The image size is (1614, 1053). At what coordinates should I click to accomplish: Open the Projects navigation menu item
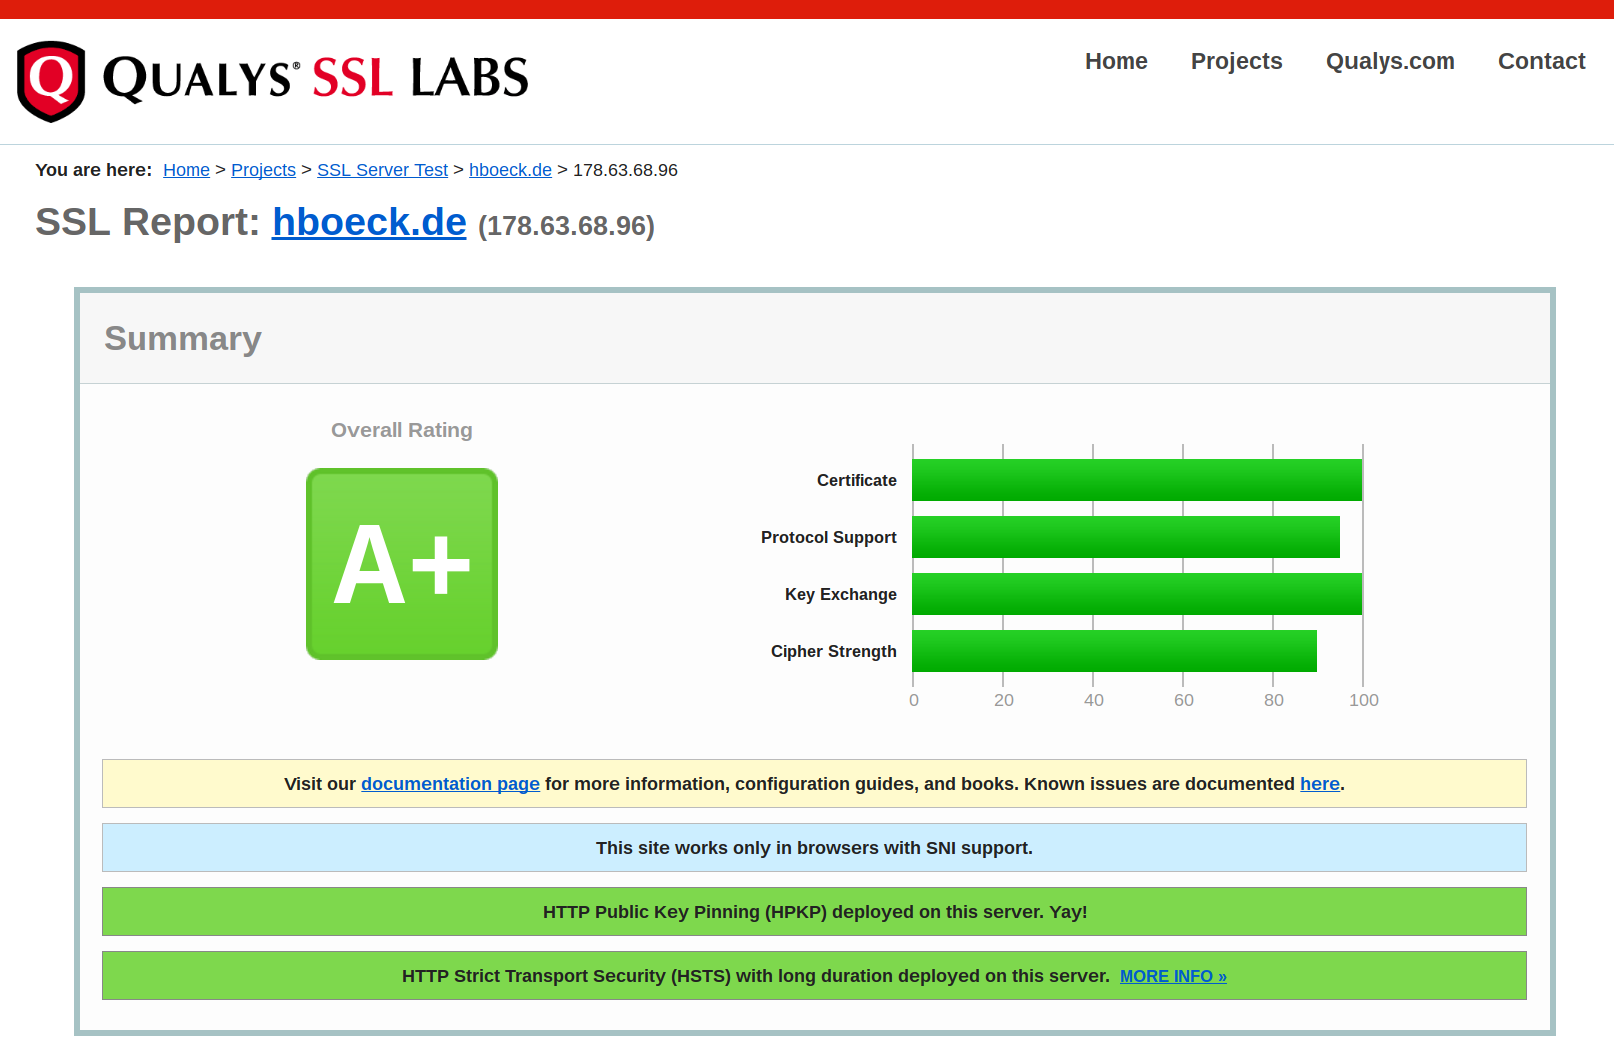coord(1236,61)
